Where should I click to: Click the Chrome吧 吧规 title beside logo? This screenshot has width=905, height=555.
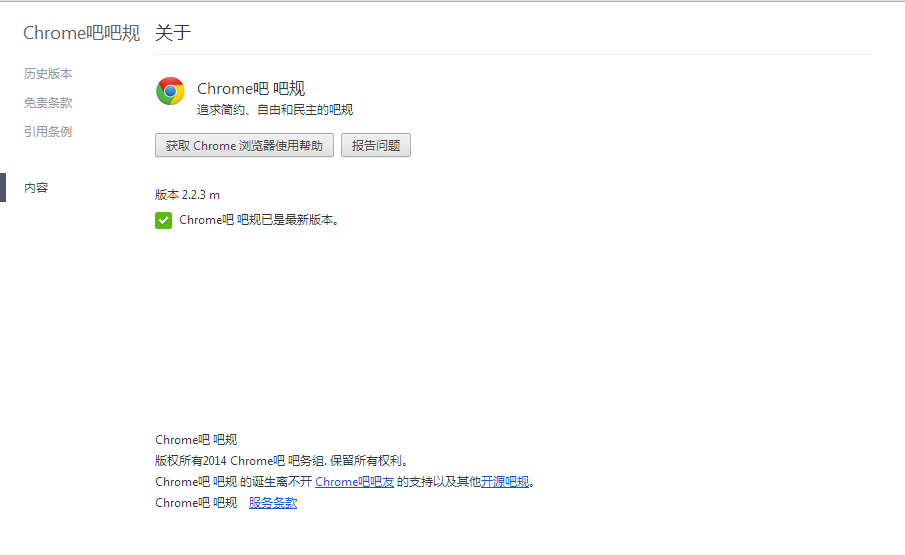tap(251, 88)
